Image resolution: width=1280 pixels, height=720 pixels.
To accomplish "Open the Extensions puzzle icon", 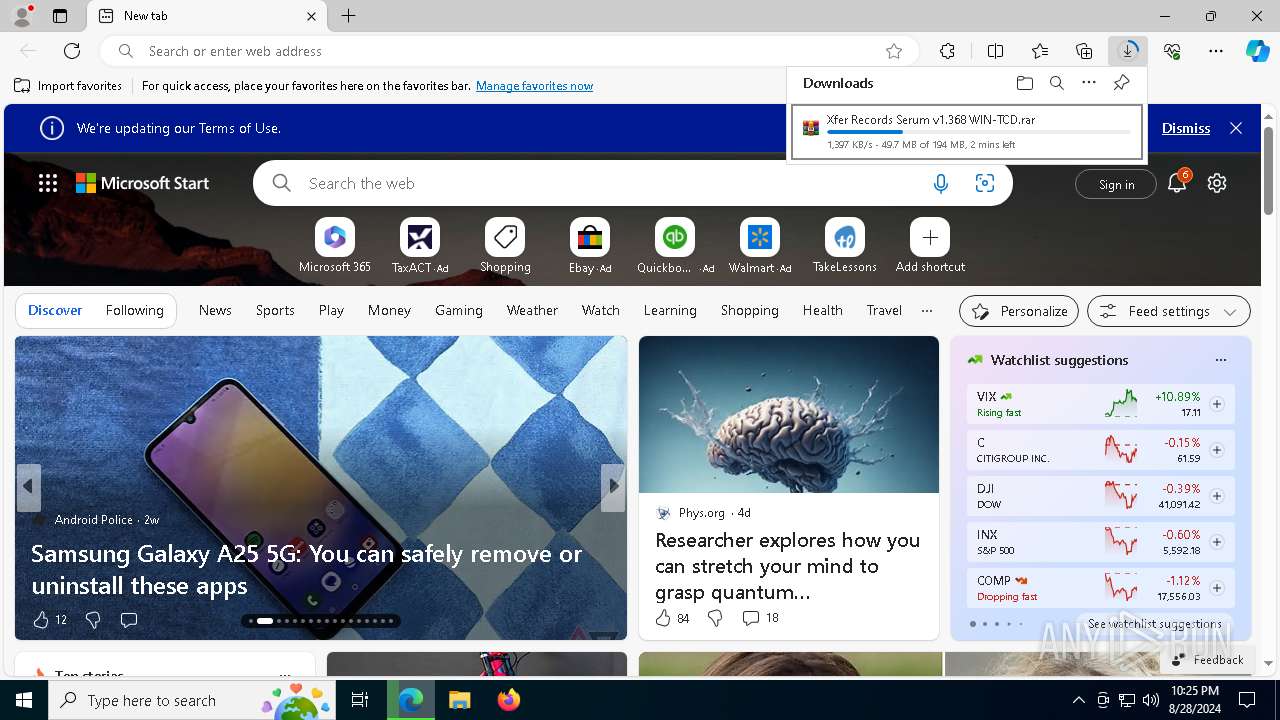I will [947, 51].
